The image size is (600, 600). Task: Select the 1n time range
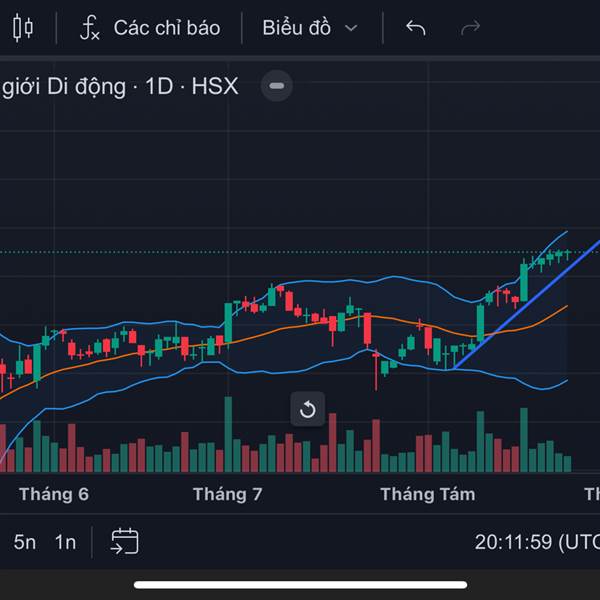(65, 542)
